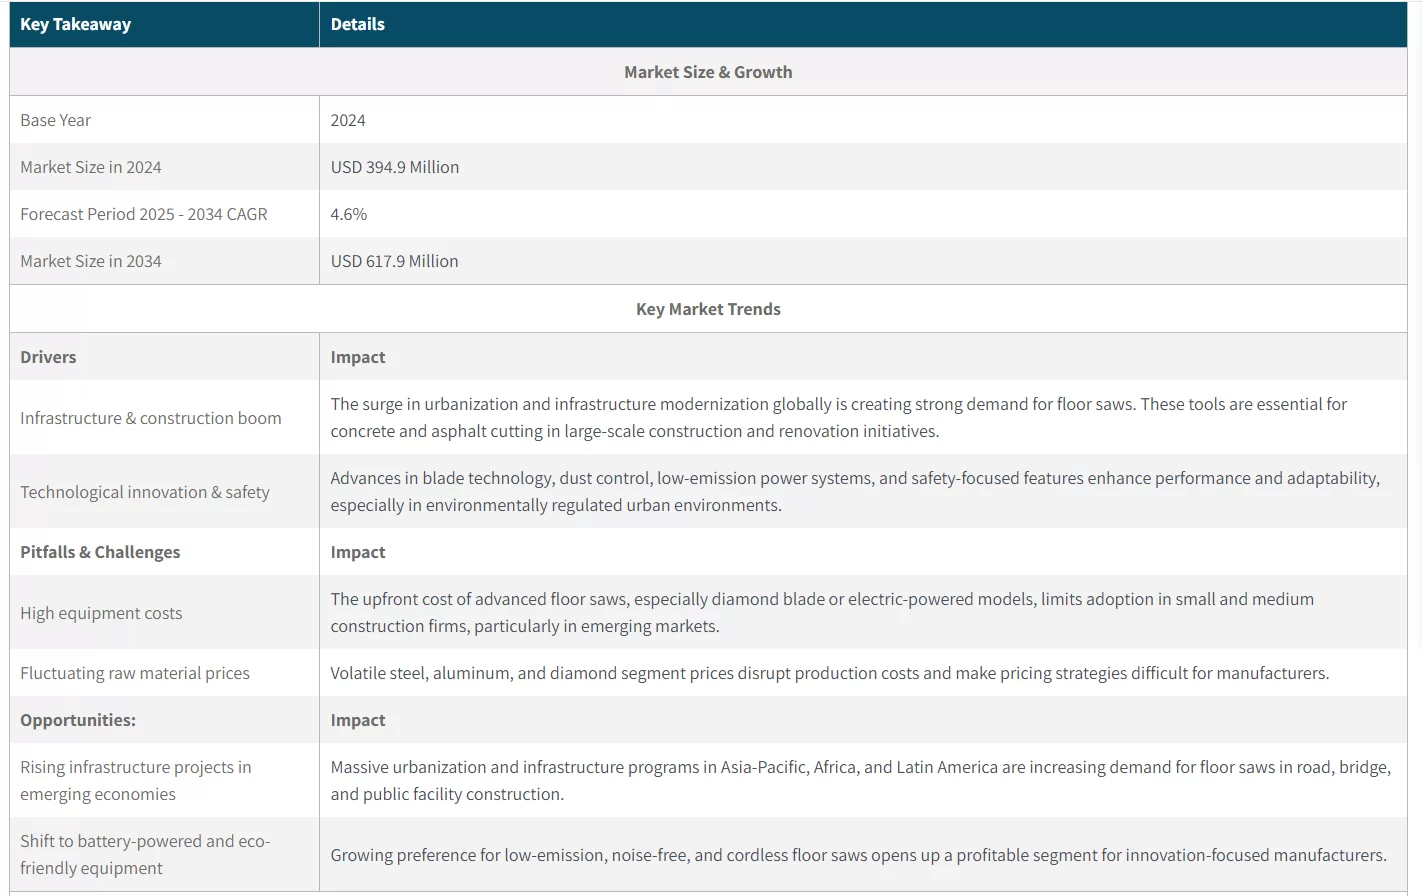Click the 2024 base year value
Image resolution: width=1422 pixels, height=896 pixels.
[348, 120]
